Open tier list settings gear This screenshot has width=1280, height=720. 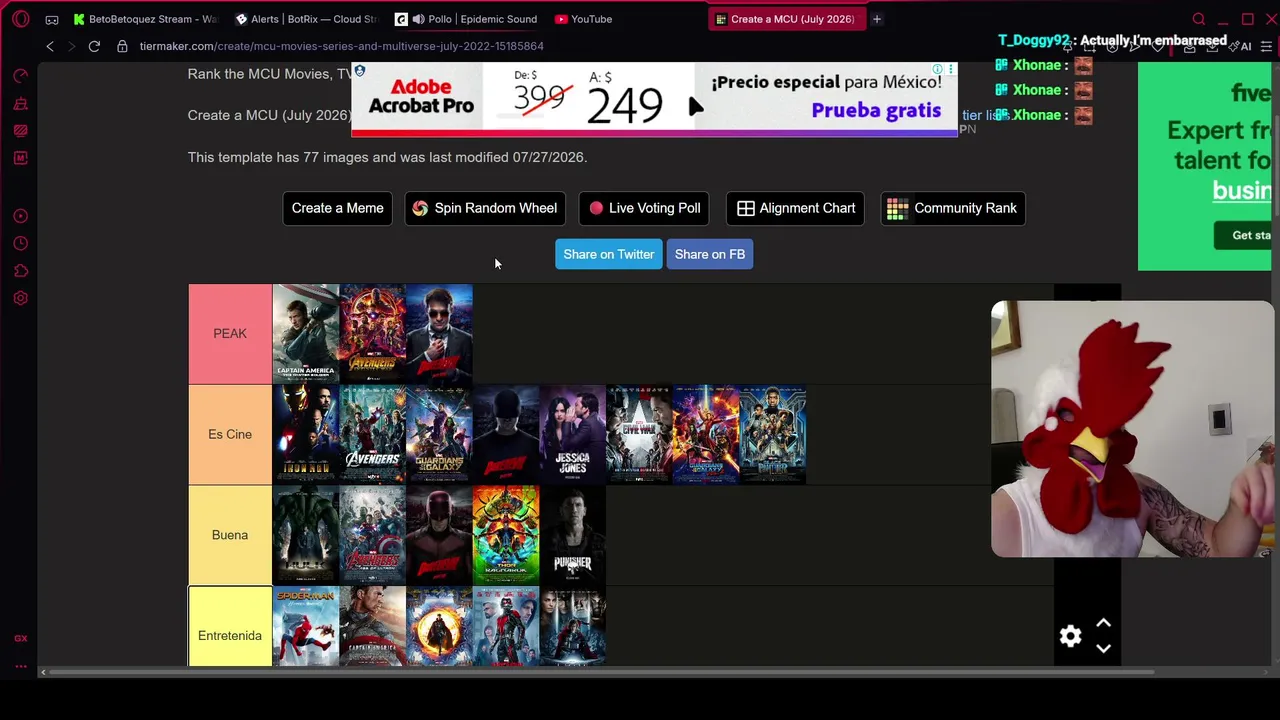tap(1071, 637)
